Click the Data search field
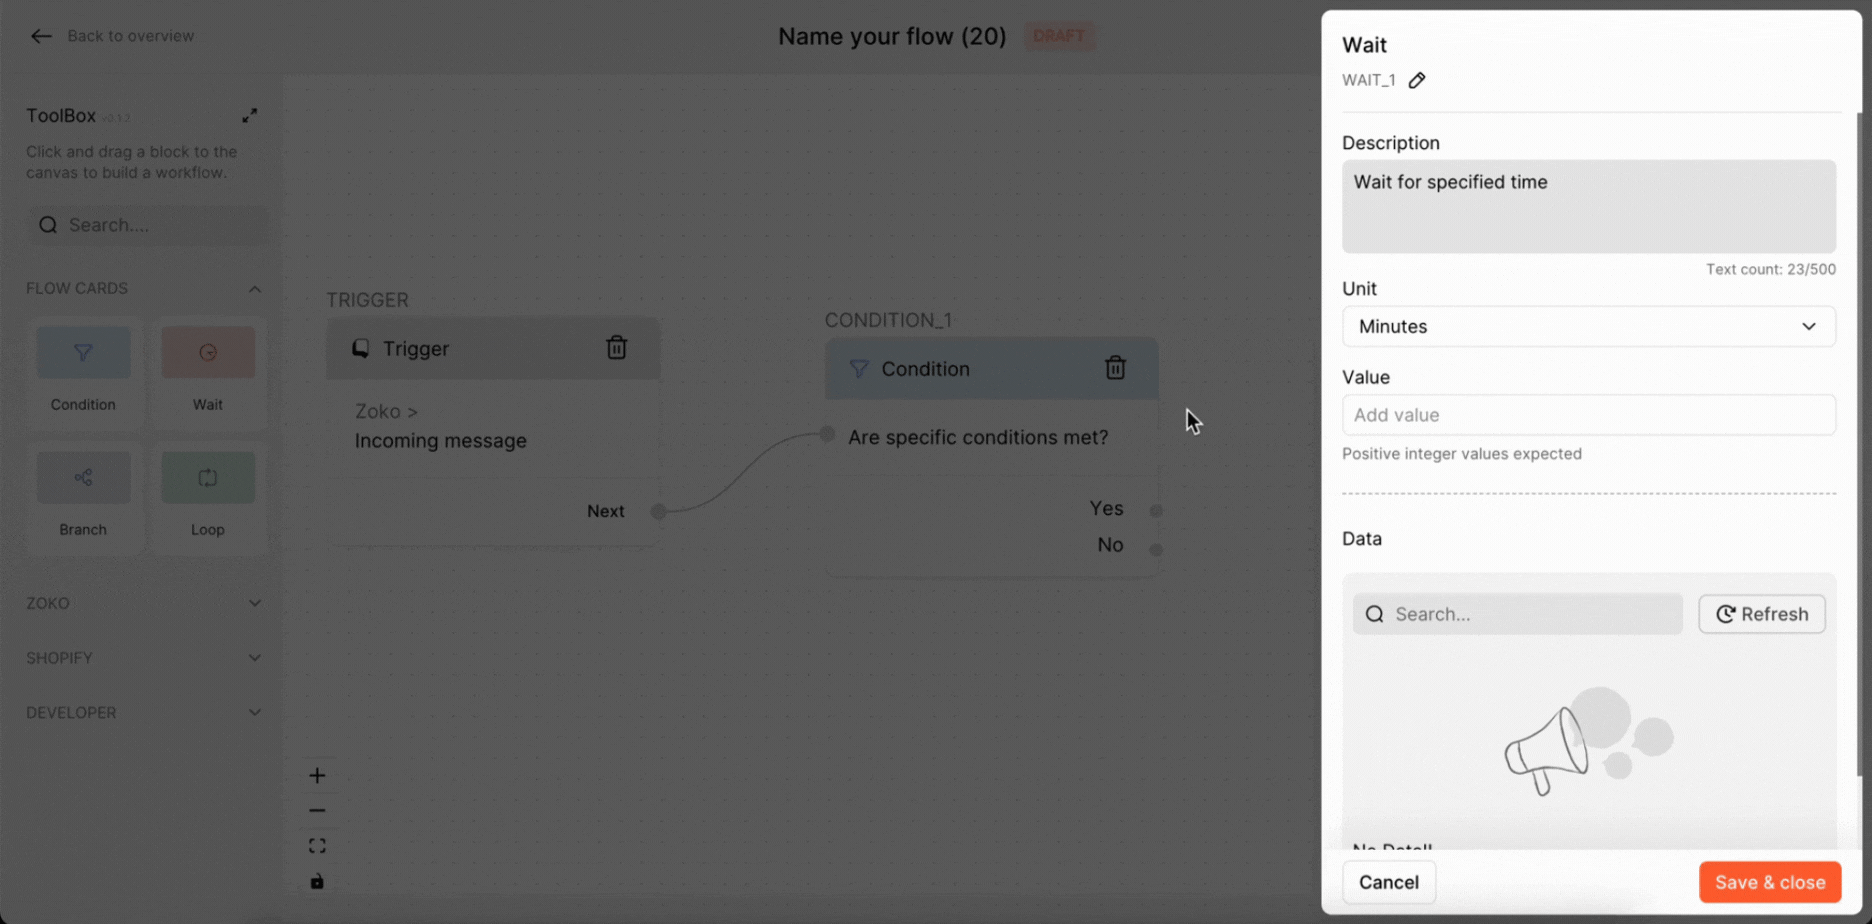 point(1518,614)
